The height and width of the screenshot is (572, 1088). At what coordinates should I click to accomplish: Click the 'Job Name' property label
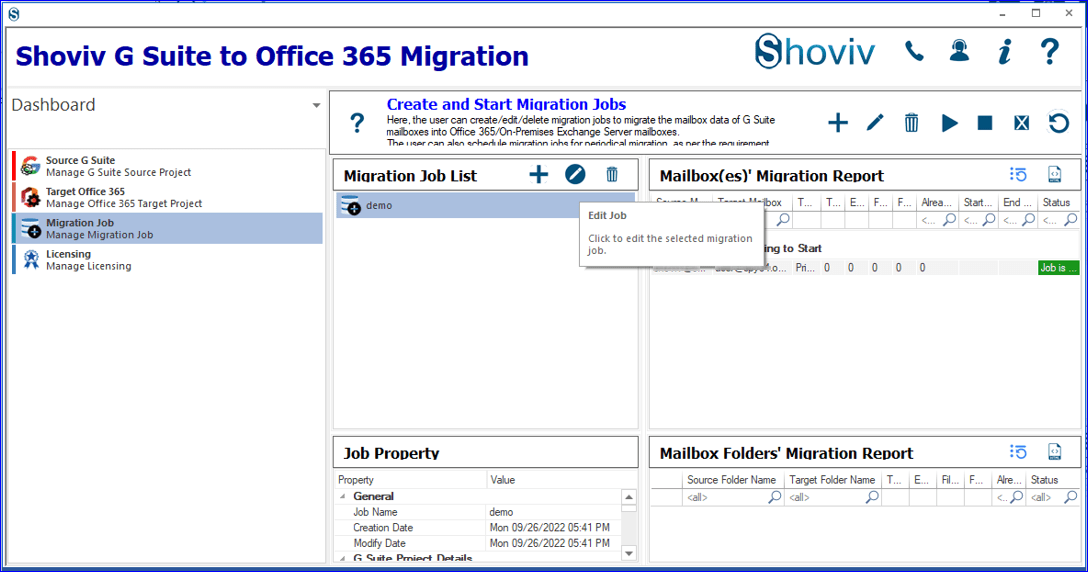tap(375, 512)
